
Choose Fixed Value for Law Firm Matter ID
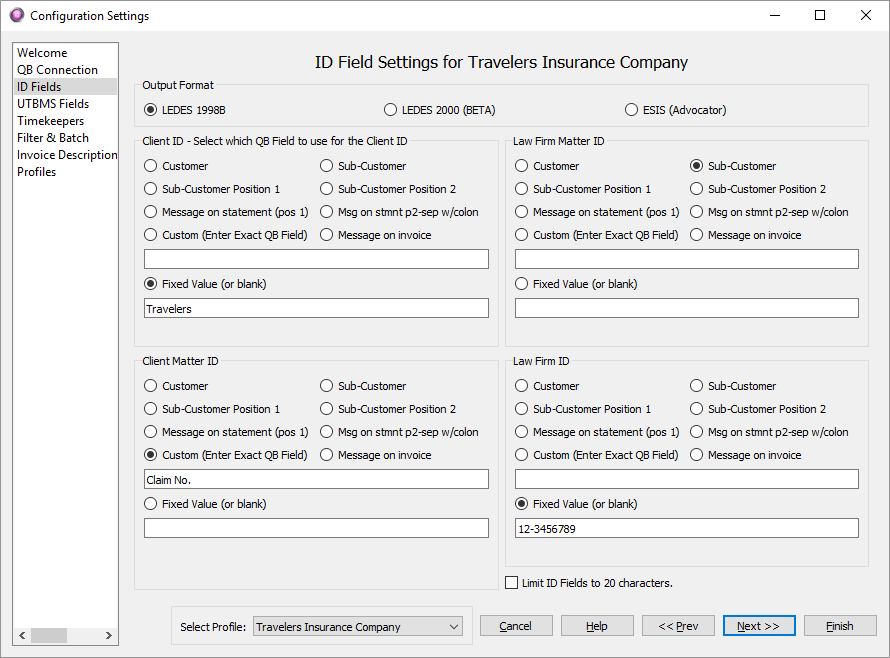pos(576,284)
